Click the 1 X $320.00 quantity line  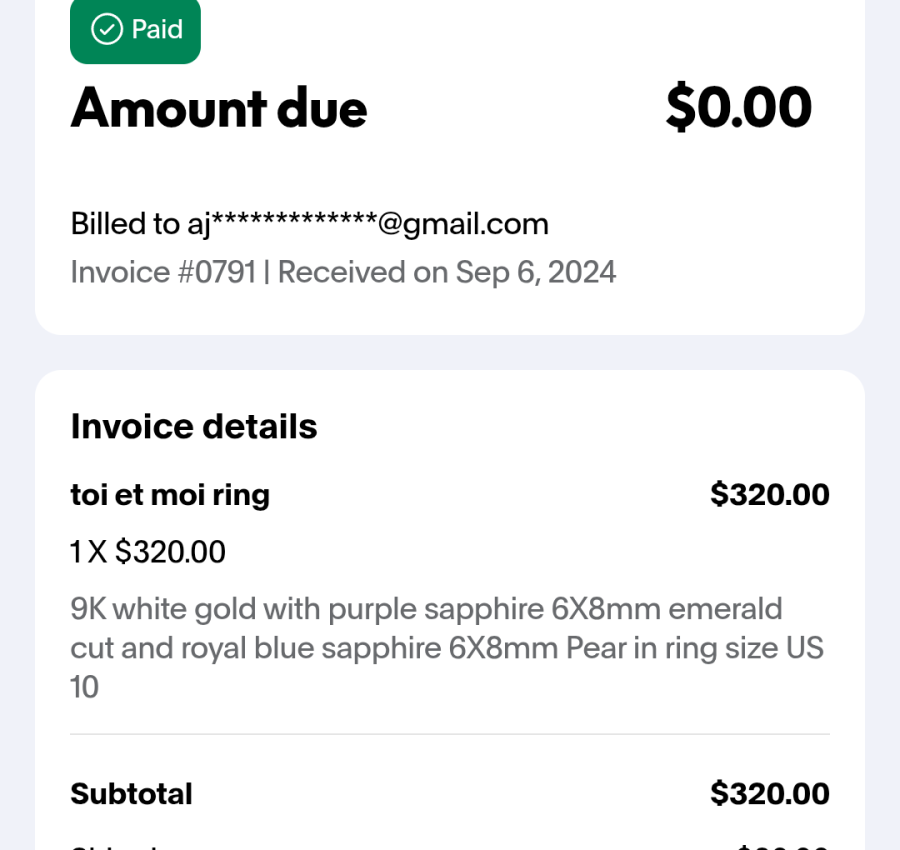148,552
